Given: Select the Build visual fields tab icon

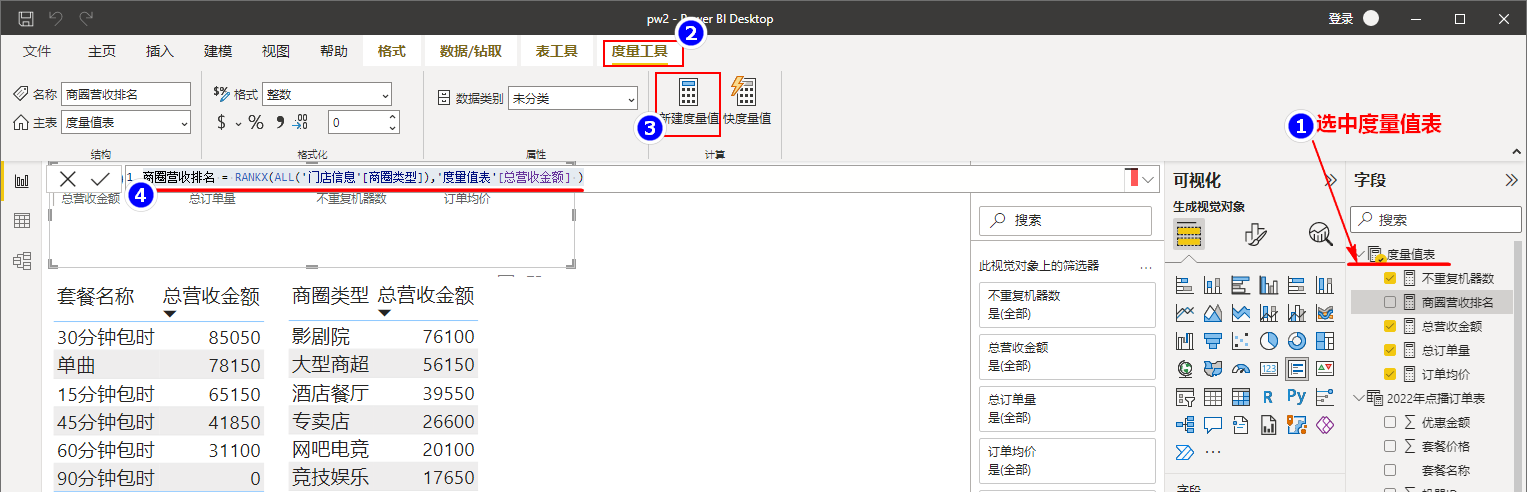Looking at the screenshot, I should 1188,234.
